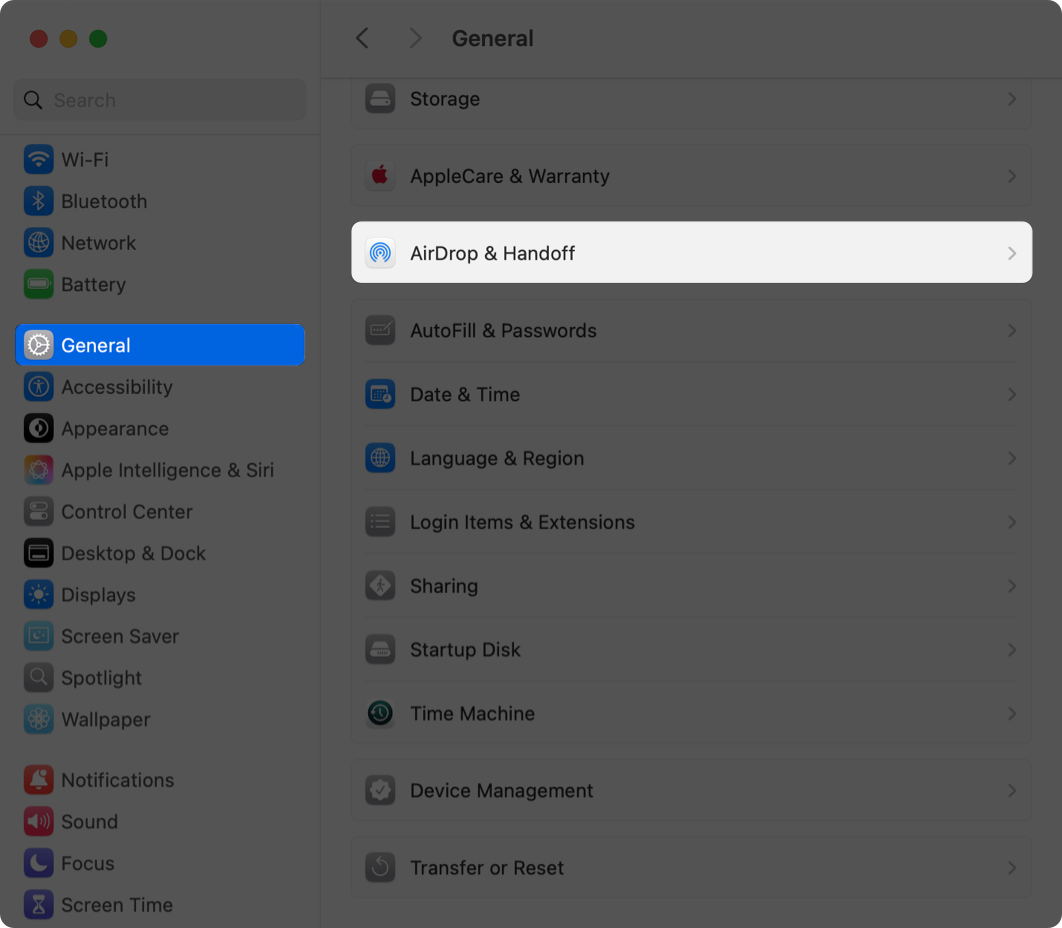Select Bluetooth label in sidebar
The width and height of the screenshot is (1062, 928).
104,201
